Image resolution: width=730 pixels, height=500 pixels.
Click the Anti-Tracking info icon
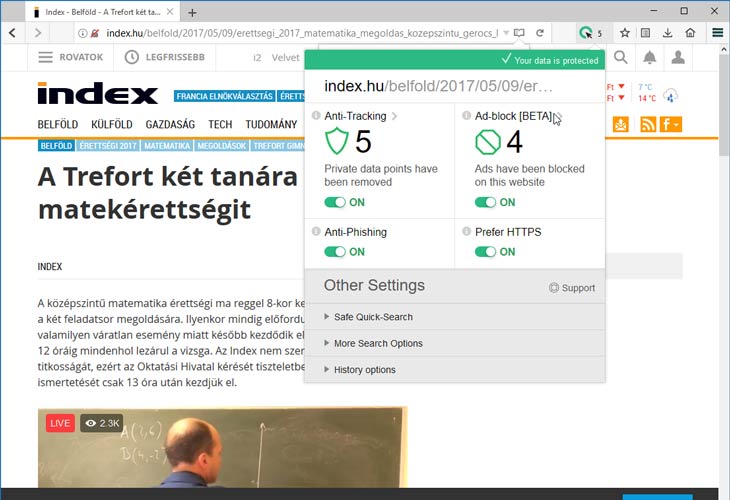pos(316,115)
